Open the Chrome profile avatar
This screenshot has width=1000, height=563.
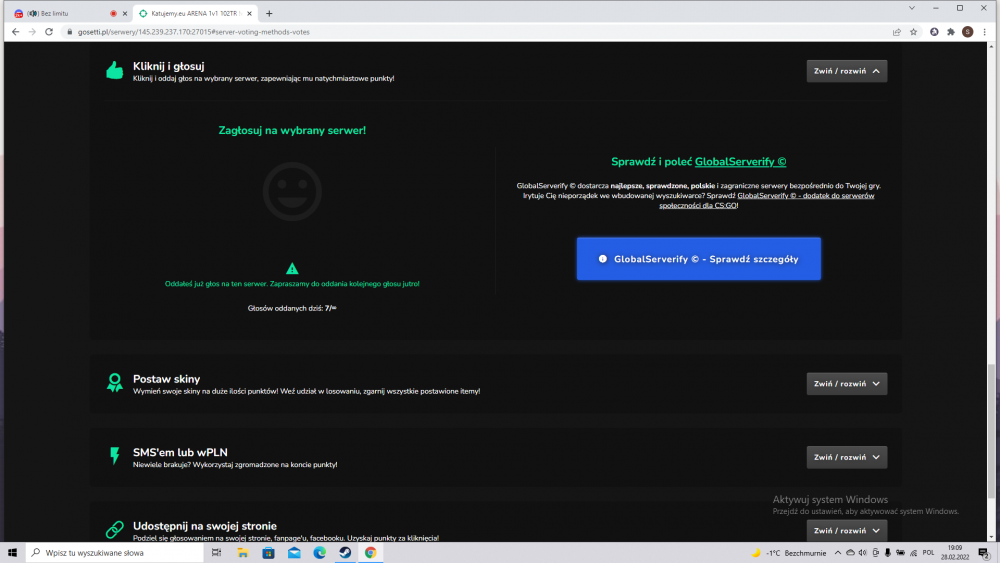coord(967,32)
